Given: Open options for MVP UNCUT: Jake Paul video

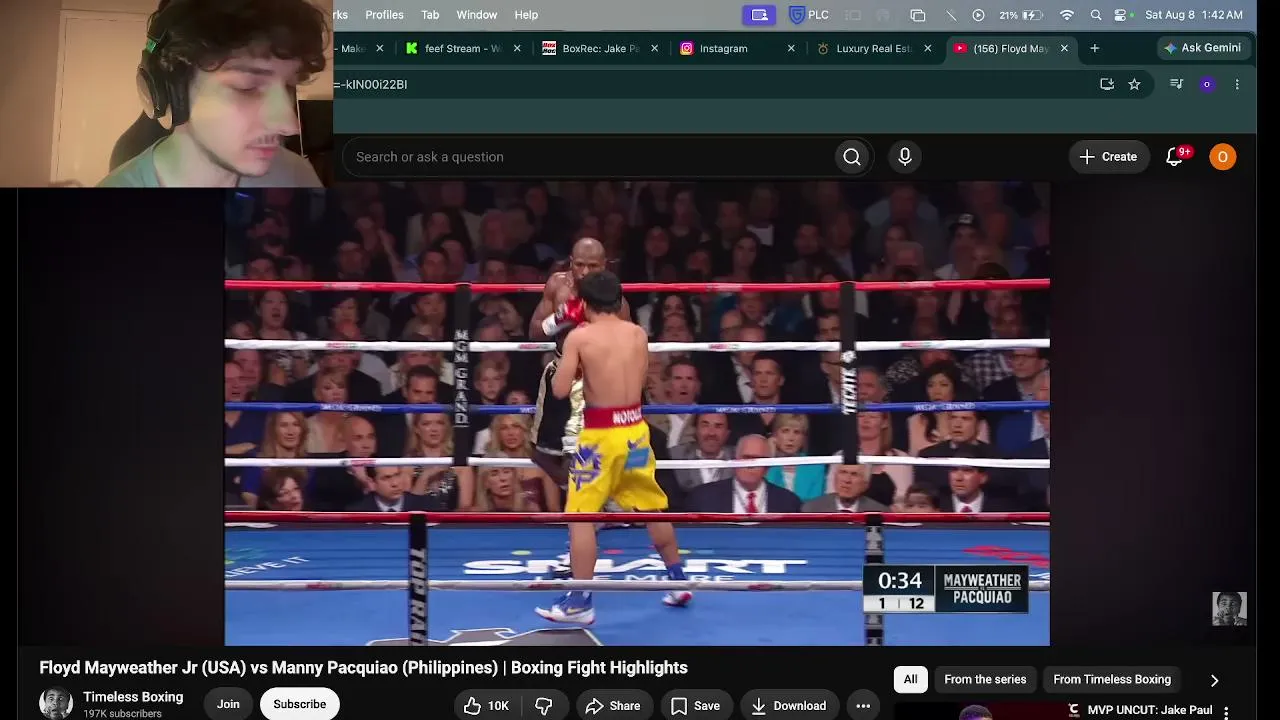Looking at the screenshot, I should click(1226, 712).
